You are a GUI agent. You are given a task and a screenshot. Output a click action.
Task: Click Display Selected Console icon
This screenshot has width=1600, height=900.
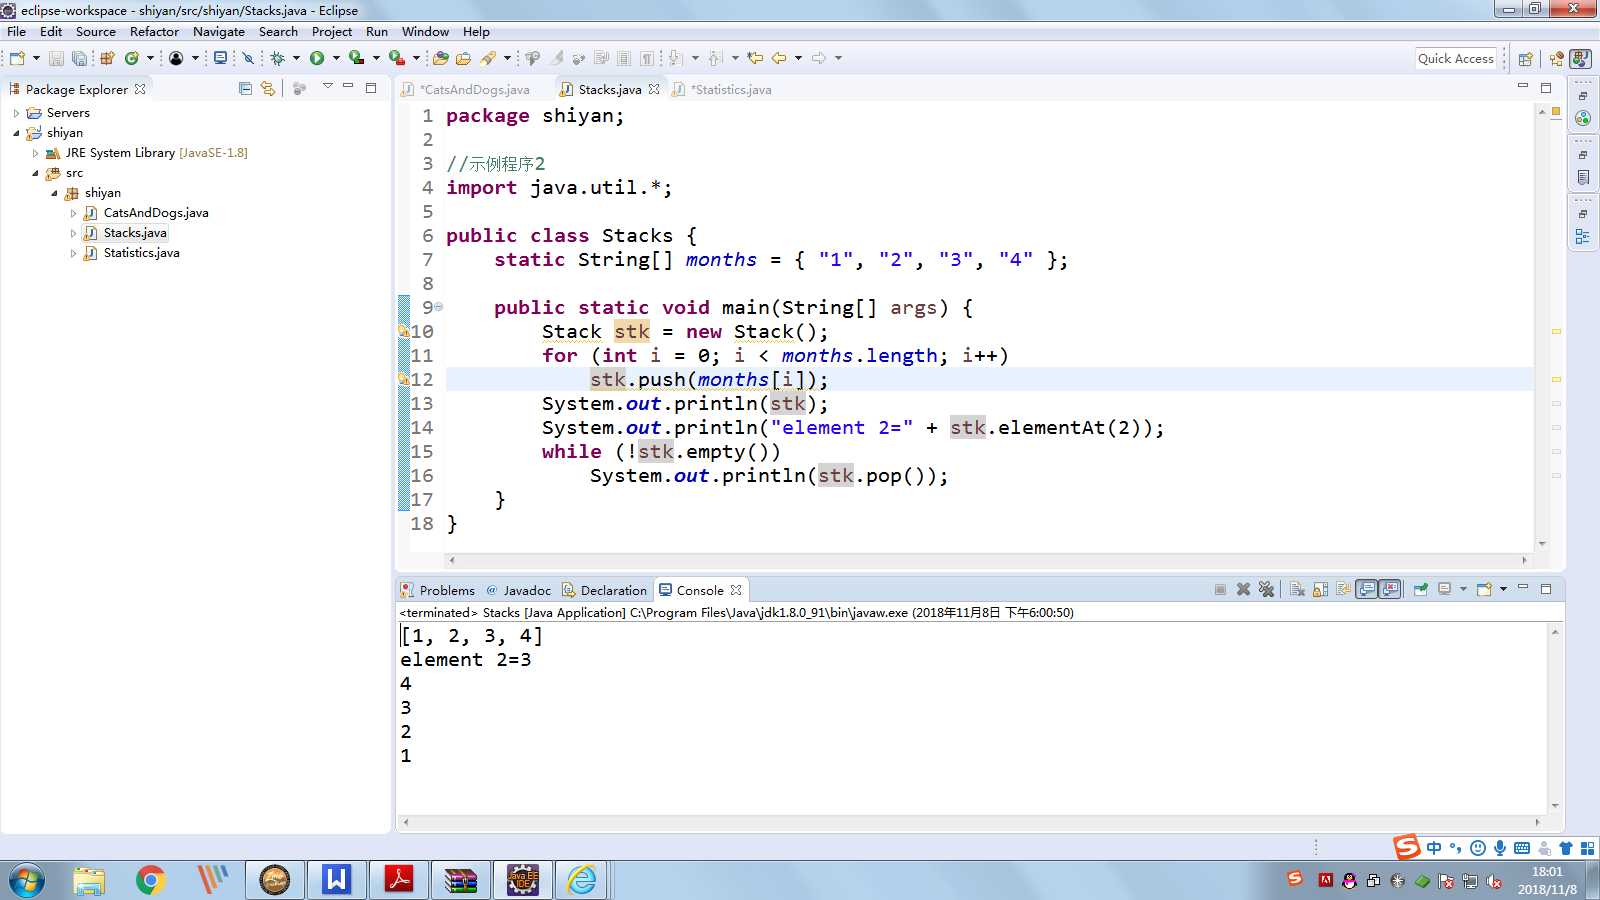coord(1444,589)
